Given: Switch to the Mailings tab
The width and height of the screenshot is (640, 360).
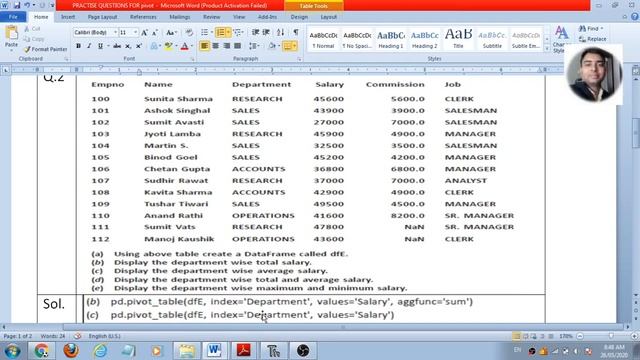Looking at the screenshot, I should point(180,17).
